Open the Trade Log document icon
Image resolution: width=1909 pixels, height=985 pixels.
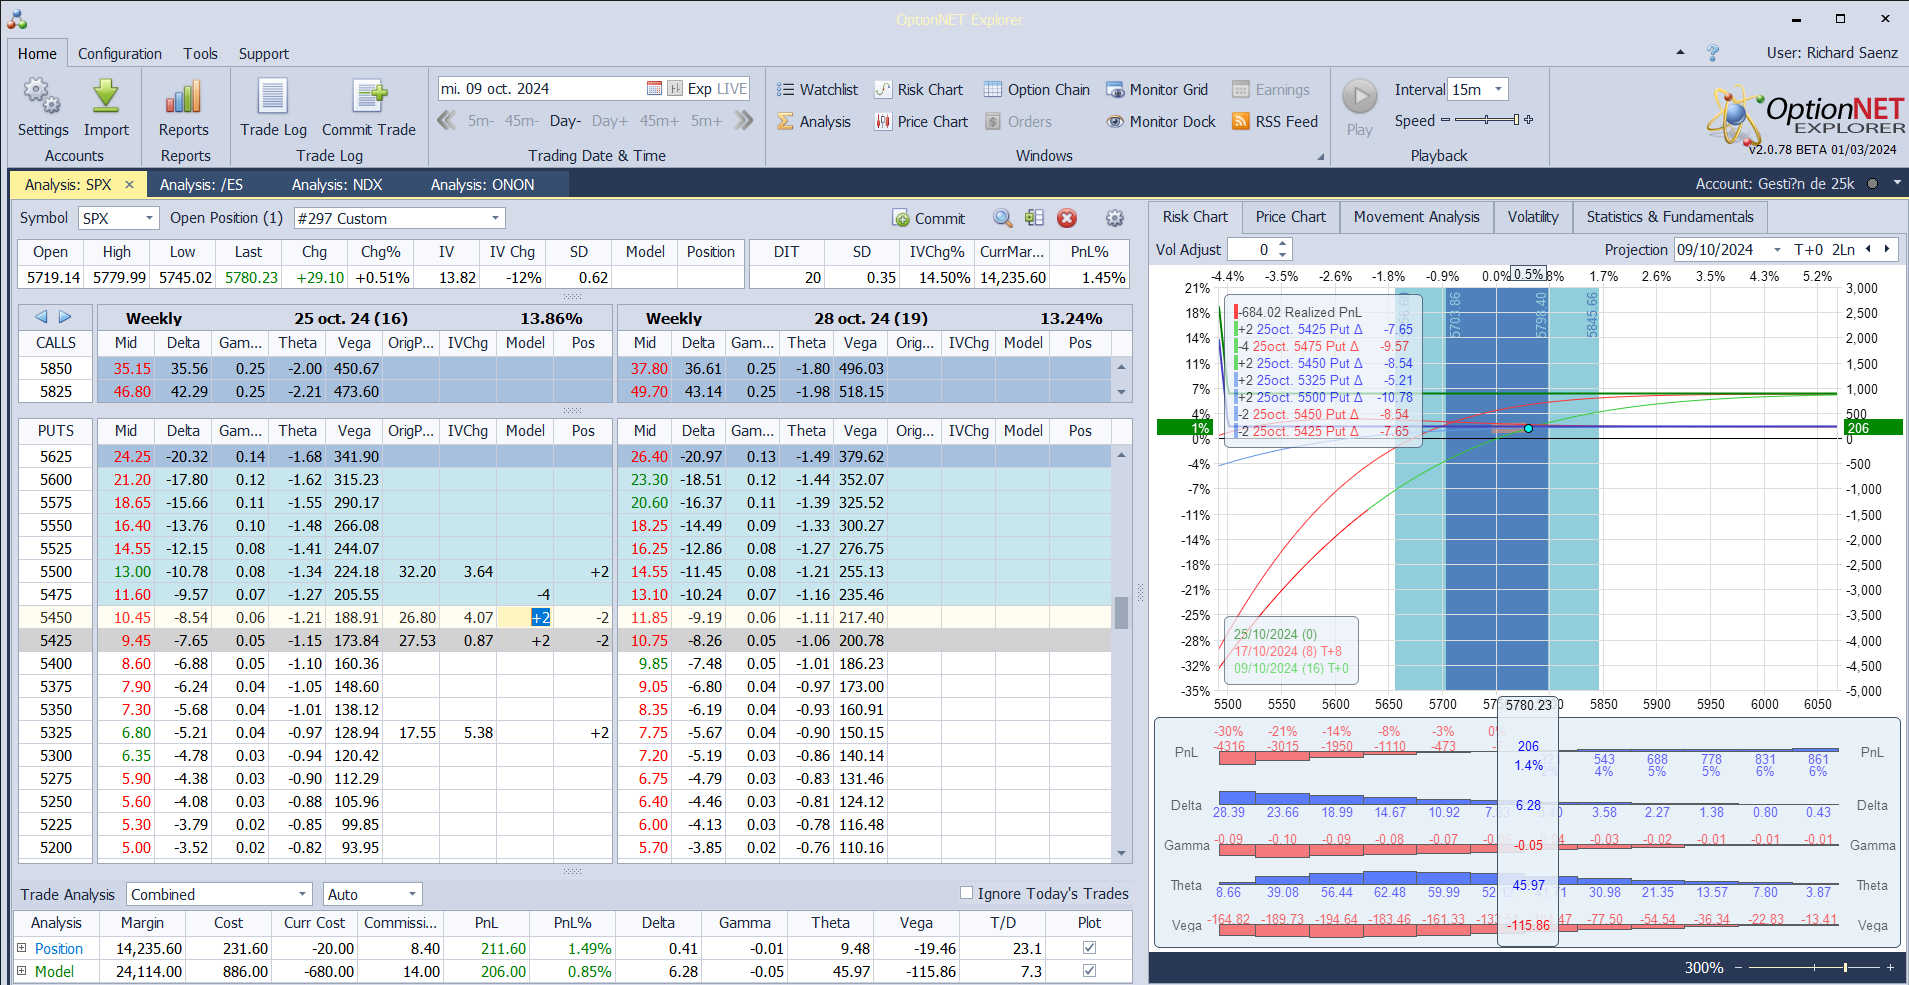(x=273, y=97)
